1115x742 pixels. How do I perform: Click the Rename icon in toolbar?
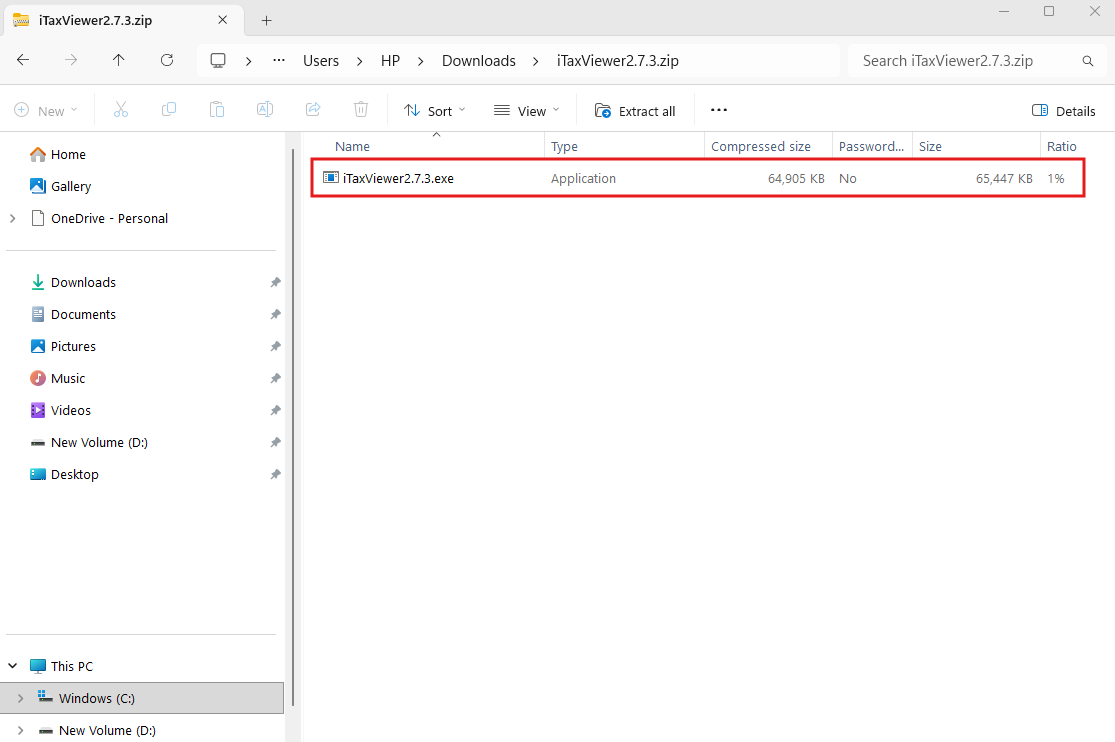(x=265, y=110)
